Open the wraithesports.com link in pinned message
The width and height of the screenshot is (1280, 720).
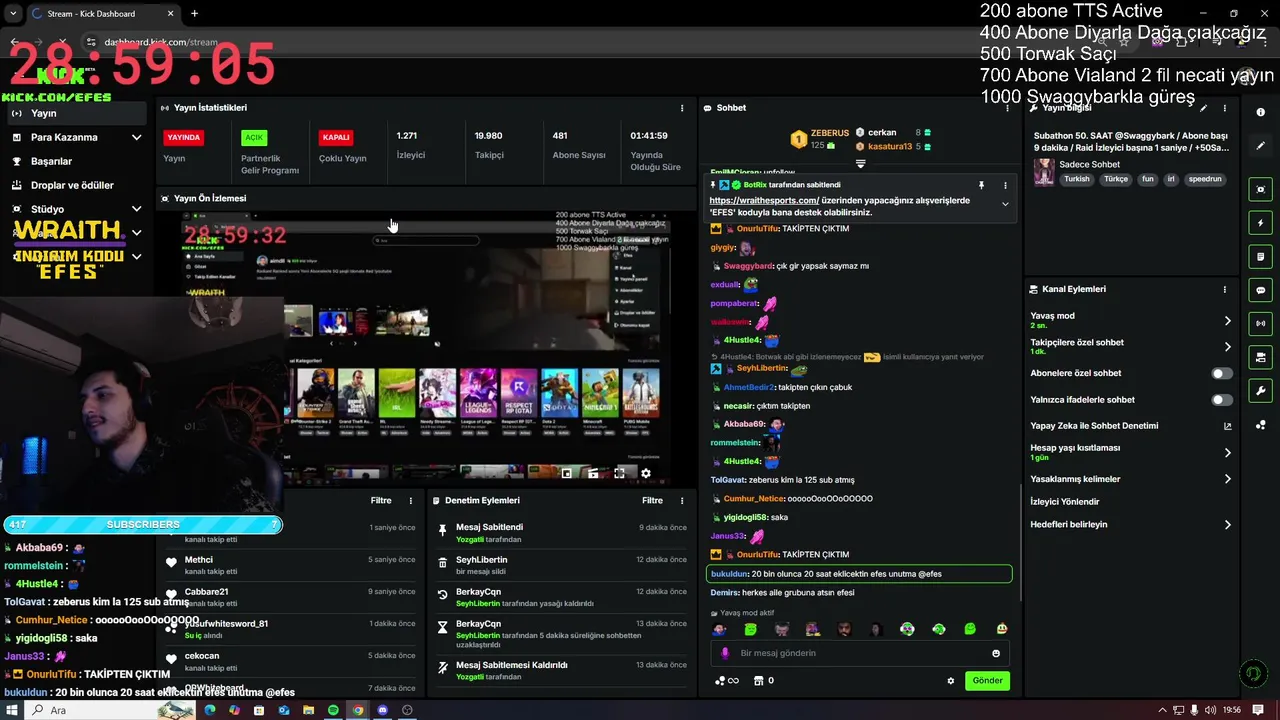point(764,200)
